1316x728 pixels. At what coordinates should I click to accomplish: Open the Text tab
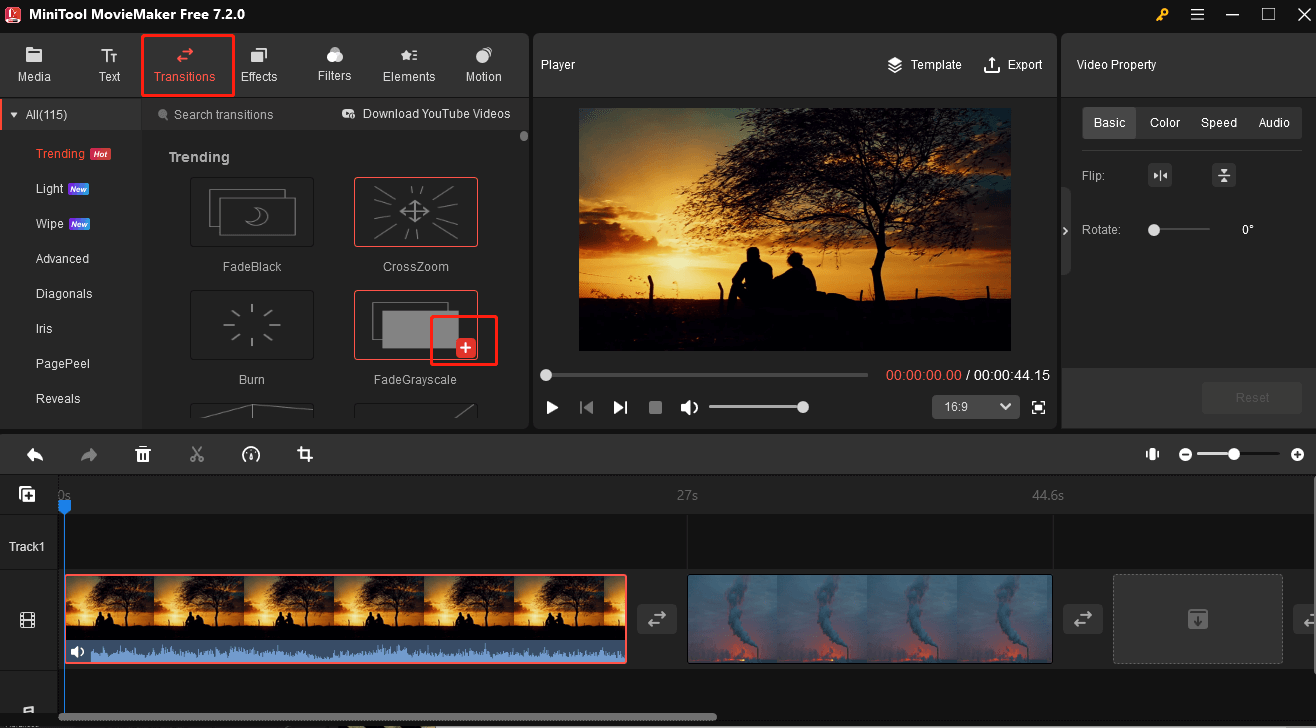[109, 65]
